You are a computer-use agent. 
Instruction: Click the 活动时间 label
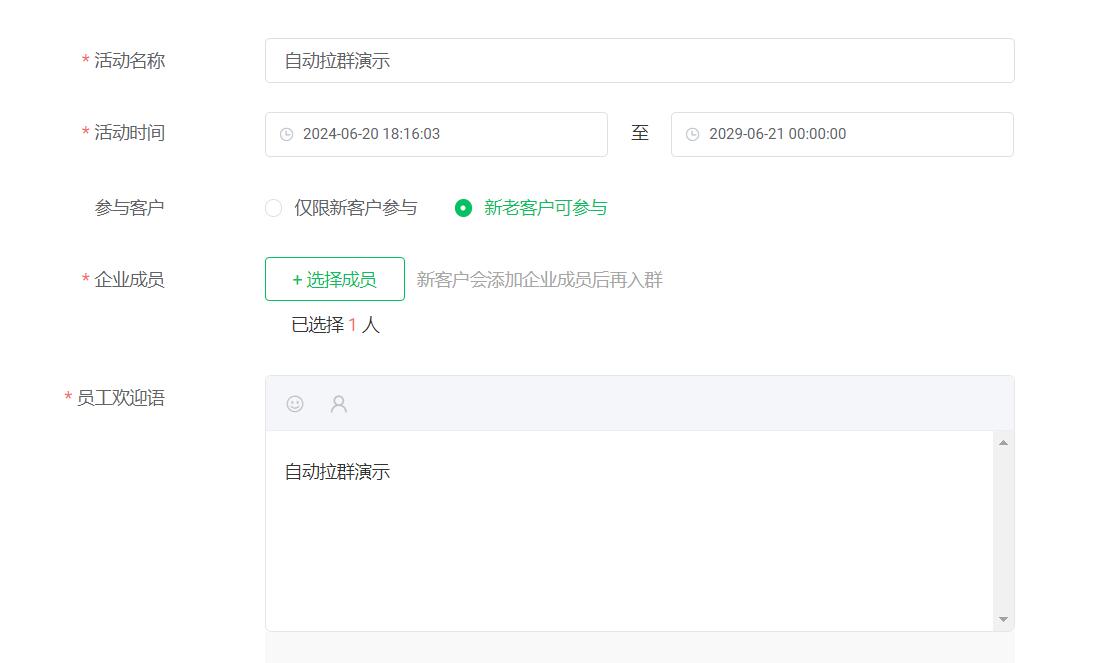129,132
